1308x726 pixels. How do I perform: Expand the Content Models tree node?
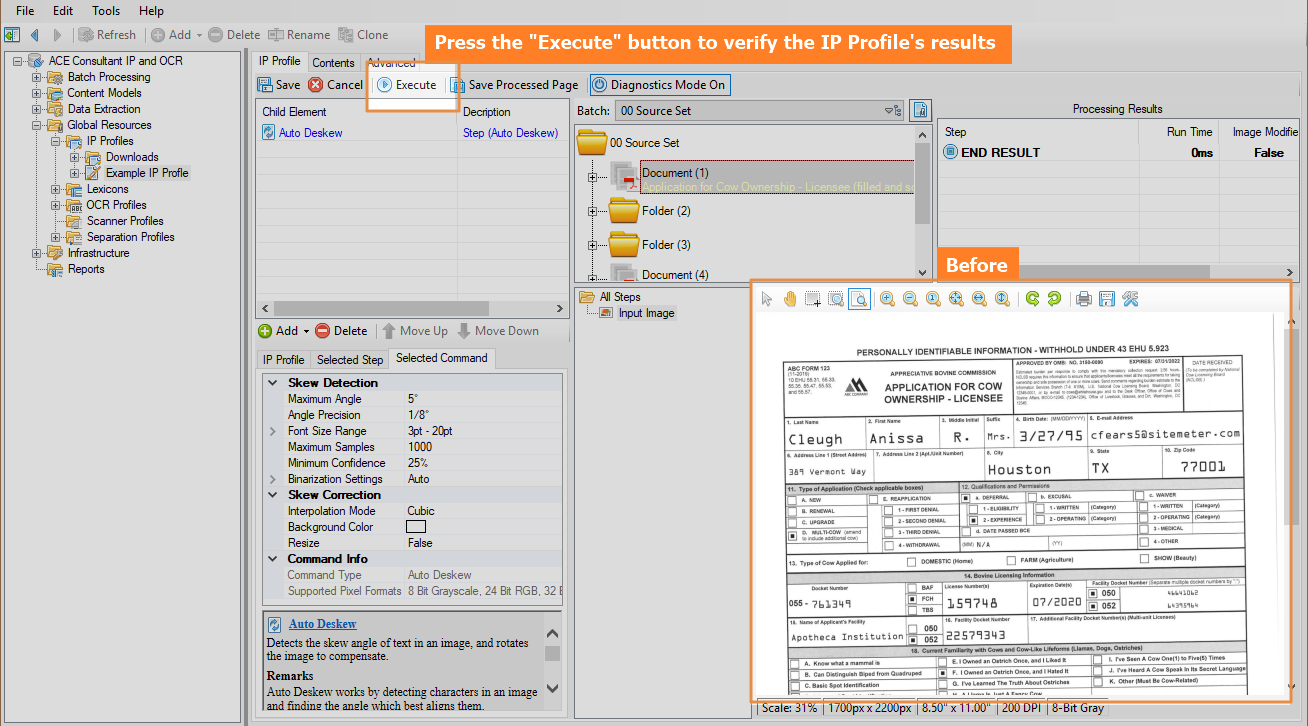pos(37,93)
